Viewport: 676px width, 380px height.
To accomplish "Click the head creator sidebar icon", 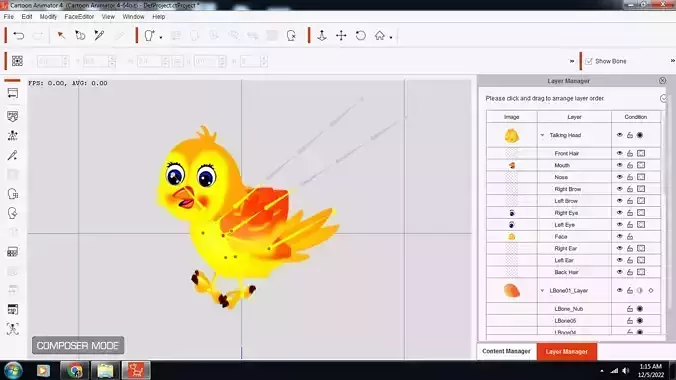I will click(13, 194).
